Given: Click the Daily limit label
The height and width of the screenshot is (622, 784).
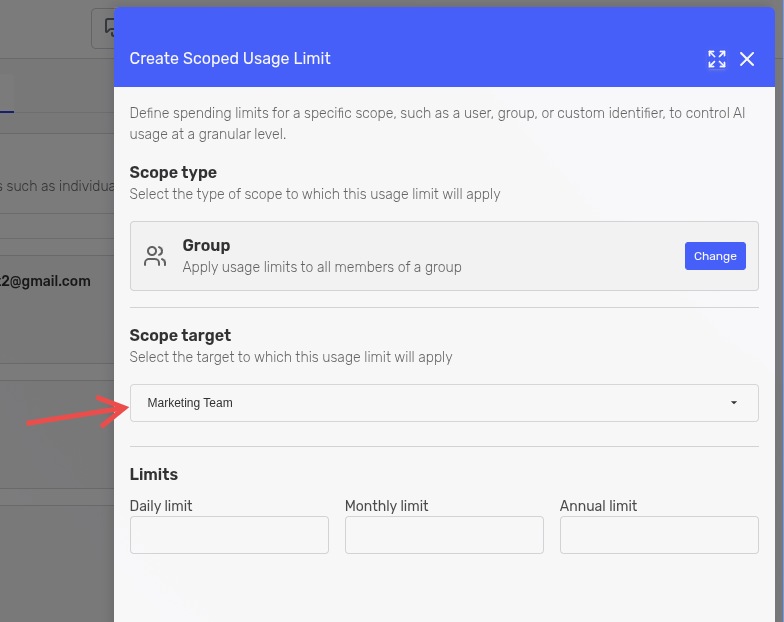Looking at the screenshot, I should pyautogui.click(x=161, y=506).
